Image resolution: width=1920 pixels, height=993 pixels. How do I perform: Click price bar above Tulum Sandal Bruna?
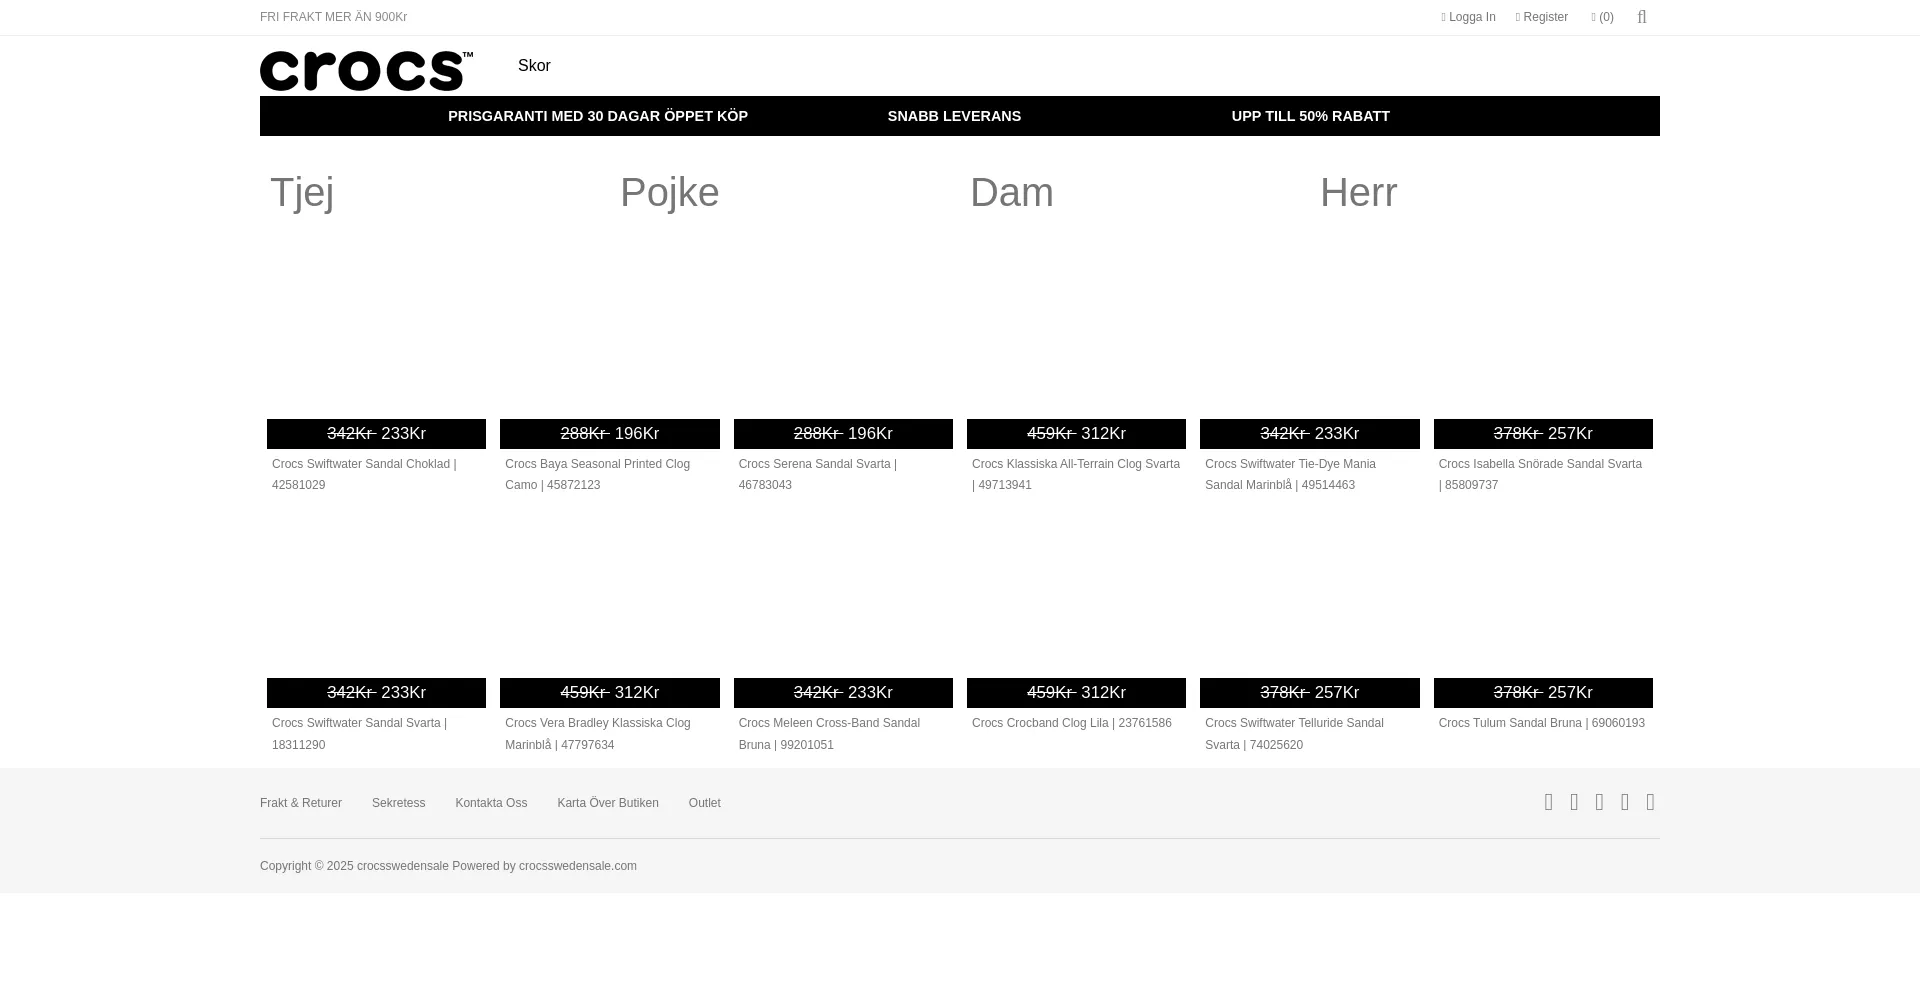tap(1543, 693)
